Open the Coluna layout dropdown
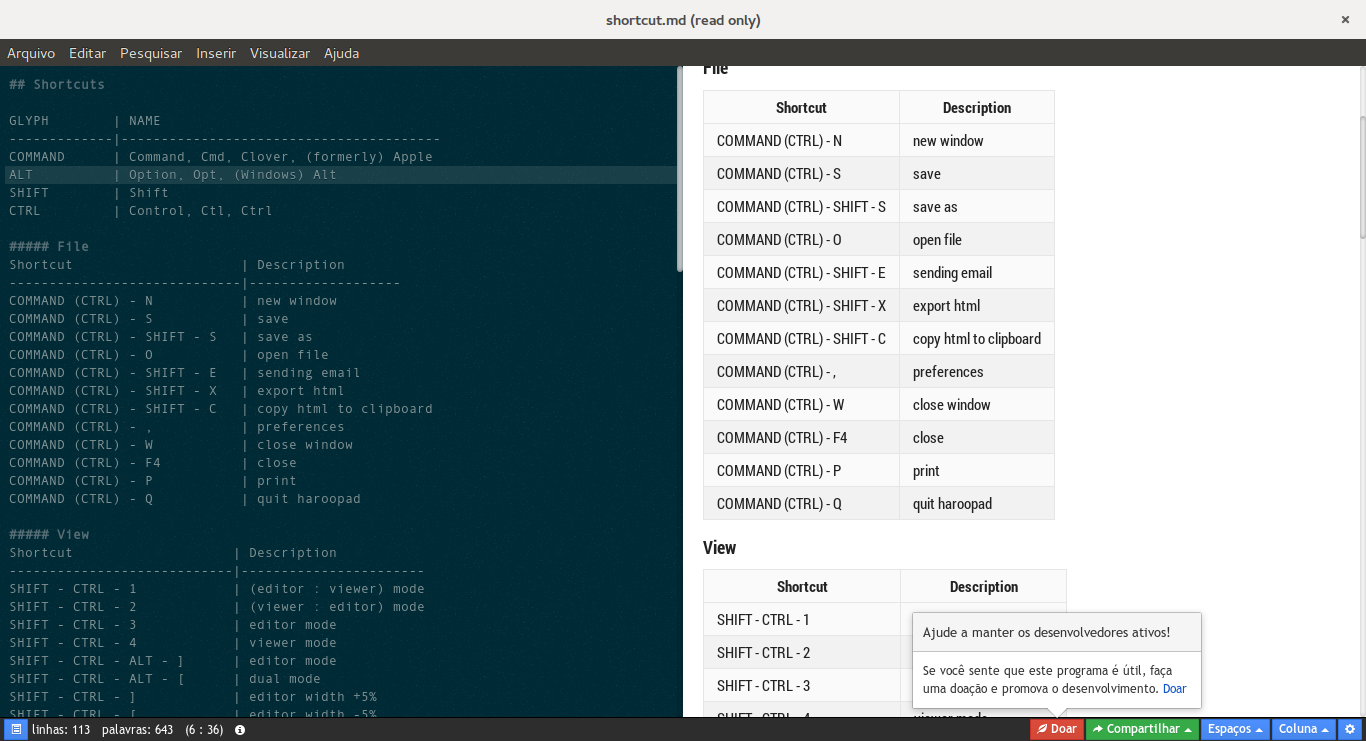Screen dimensions: 1366x741 point(1304,730)
